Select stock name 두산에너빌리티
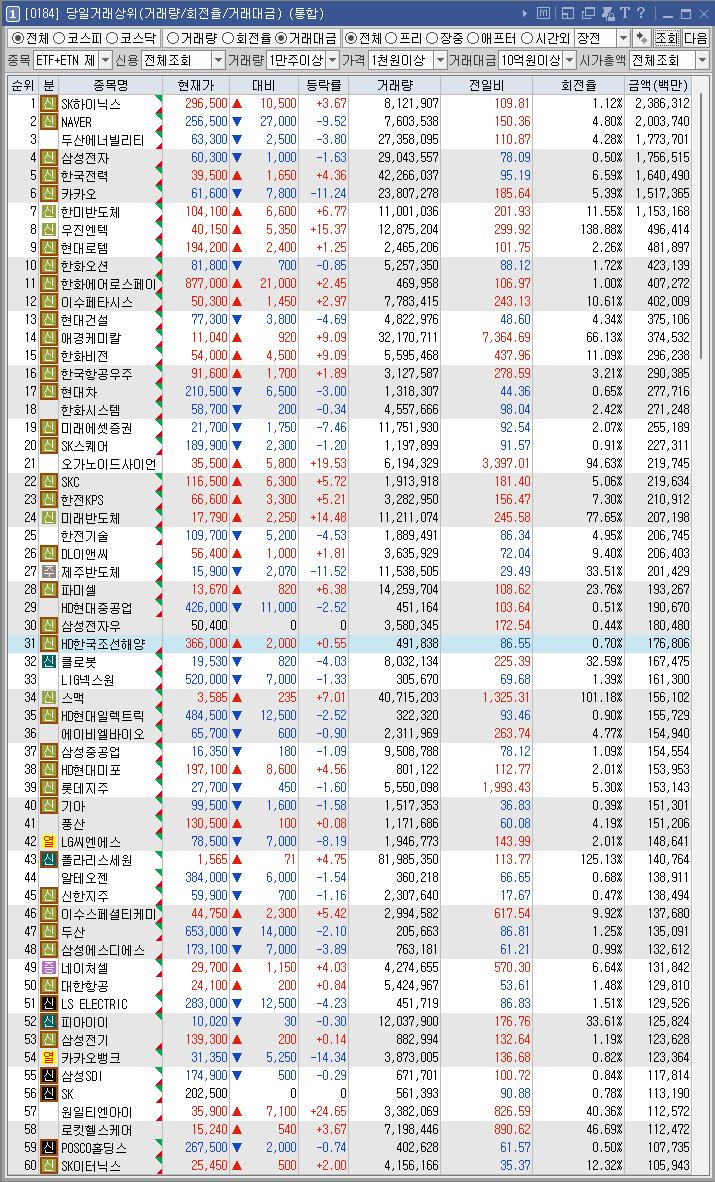The width and height of the screenshot is (715, 1182). 102,140
